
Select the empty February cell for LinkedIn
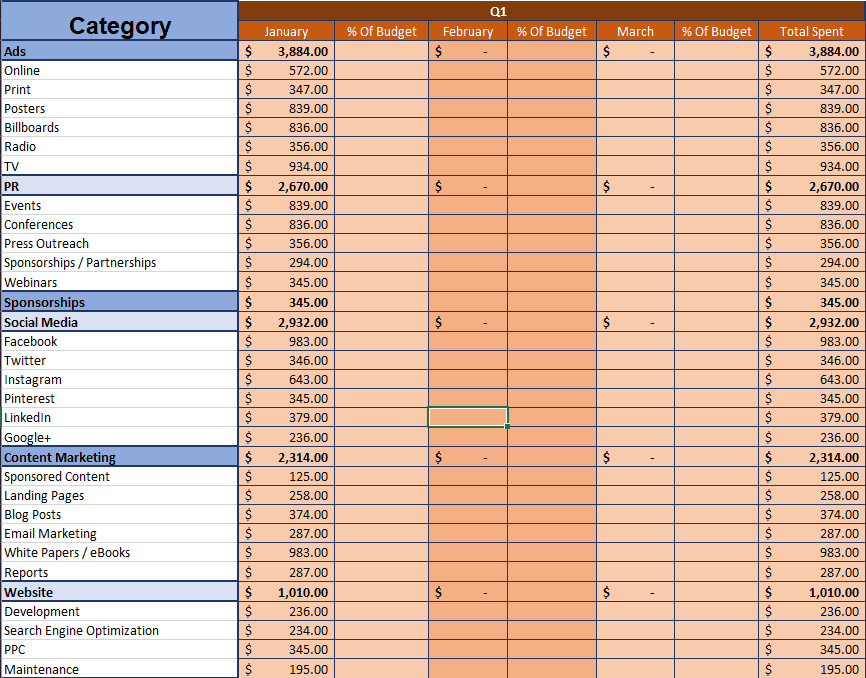pyautogui.click(x=468, y=417)
